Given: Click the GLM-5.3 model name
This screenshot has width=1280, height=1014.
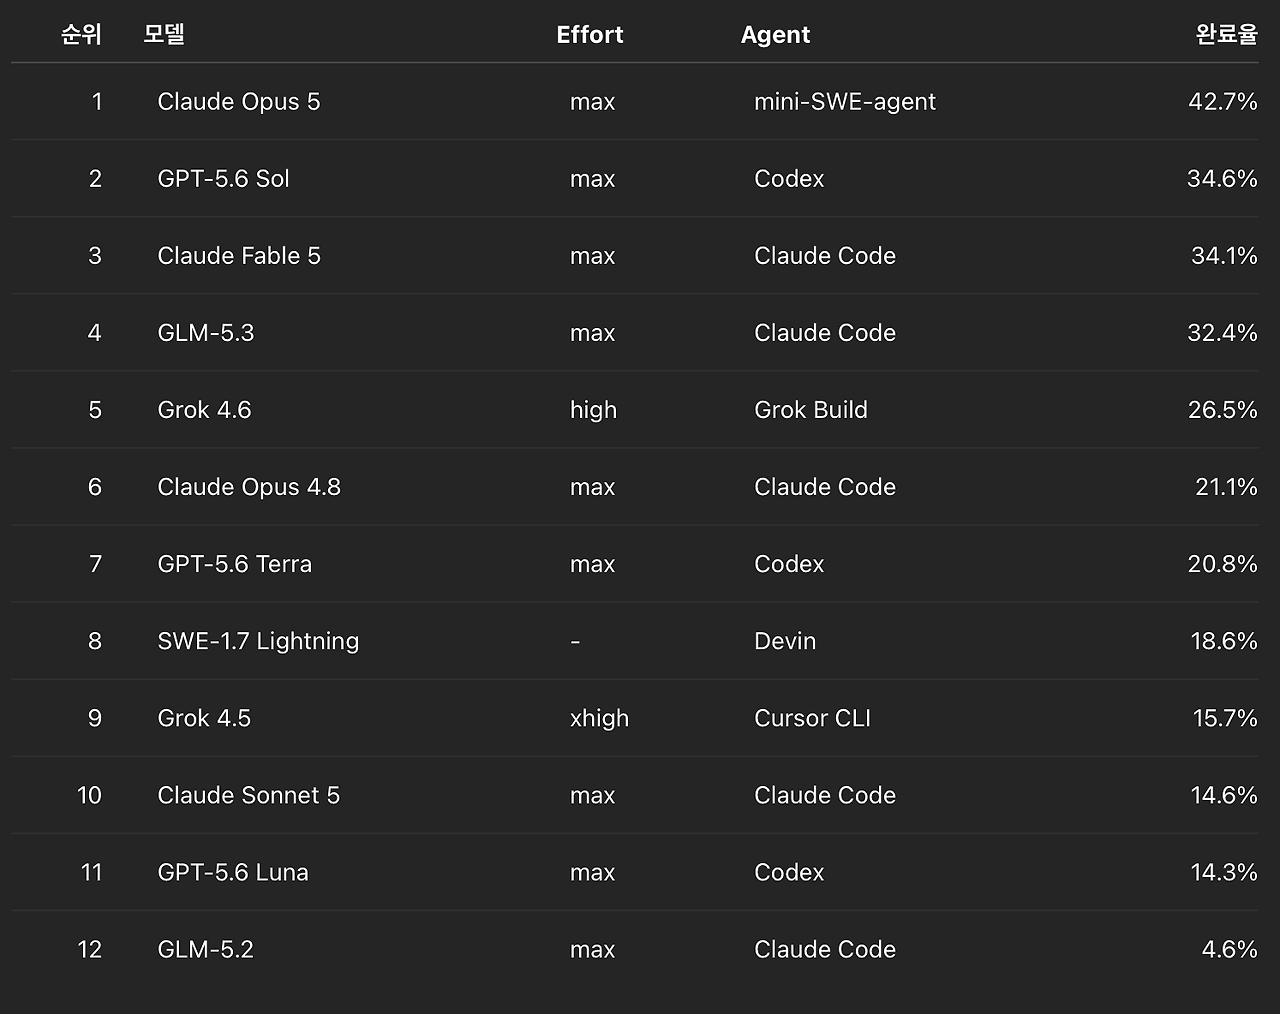Looking at the screenshot, I should tap(206, 333).
